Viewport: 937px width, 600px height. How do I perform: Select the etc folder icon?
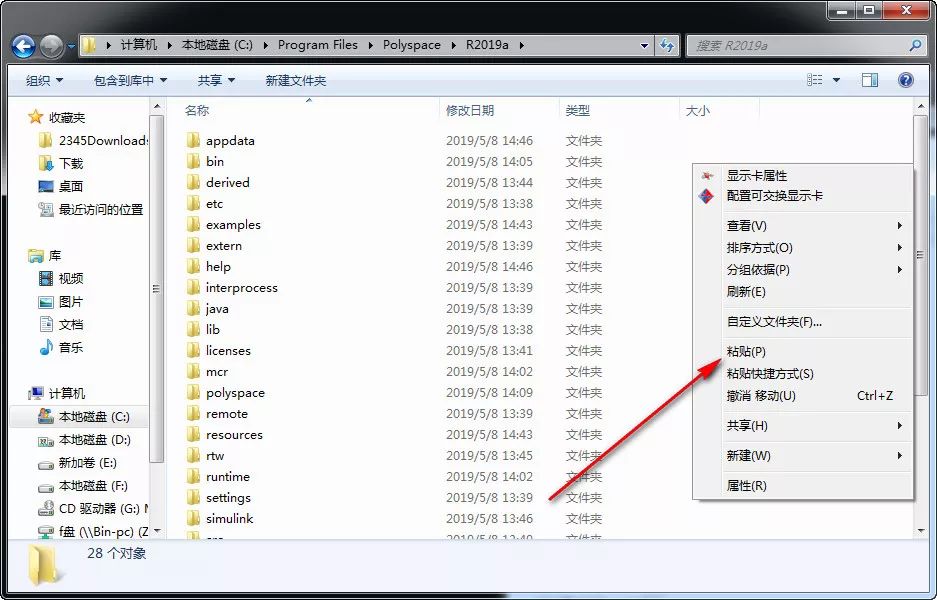click(193, 204)
